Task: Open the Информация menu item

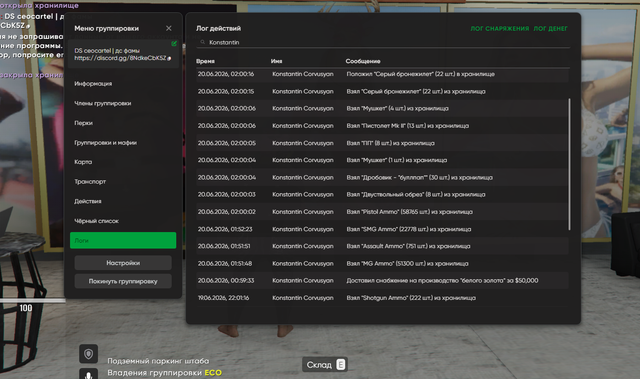Action: coord(93,84)
